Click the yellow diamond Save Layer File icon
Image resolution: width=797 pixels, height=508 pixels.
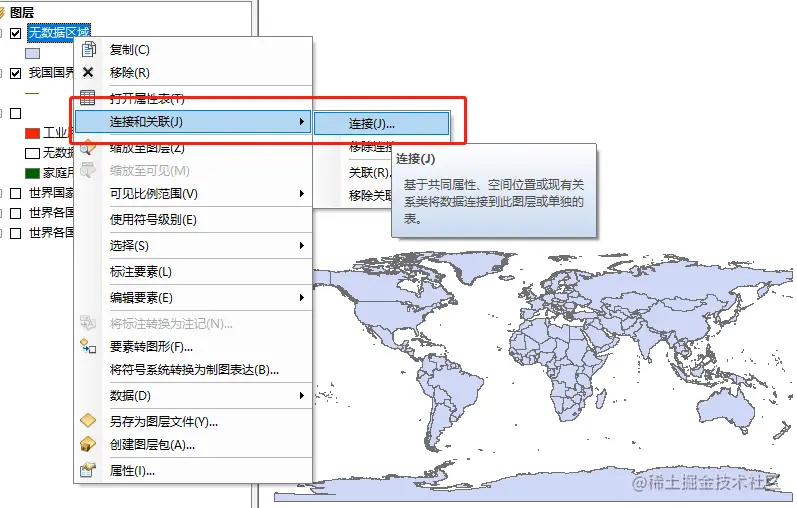coord(88,421)
